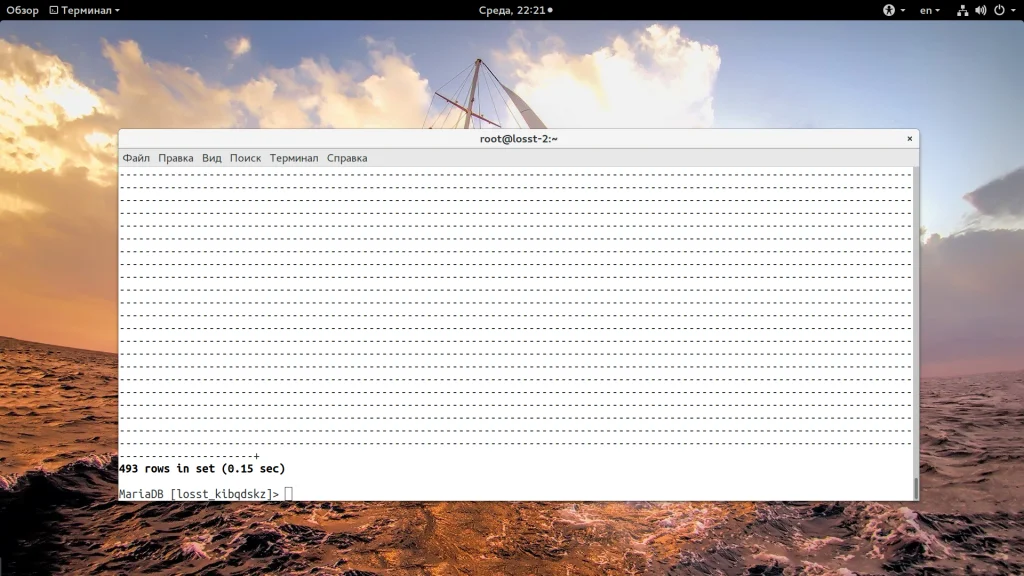Open the Правка menu

pos(176,158)
